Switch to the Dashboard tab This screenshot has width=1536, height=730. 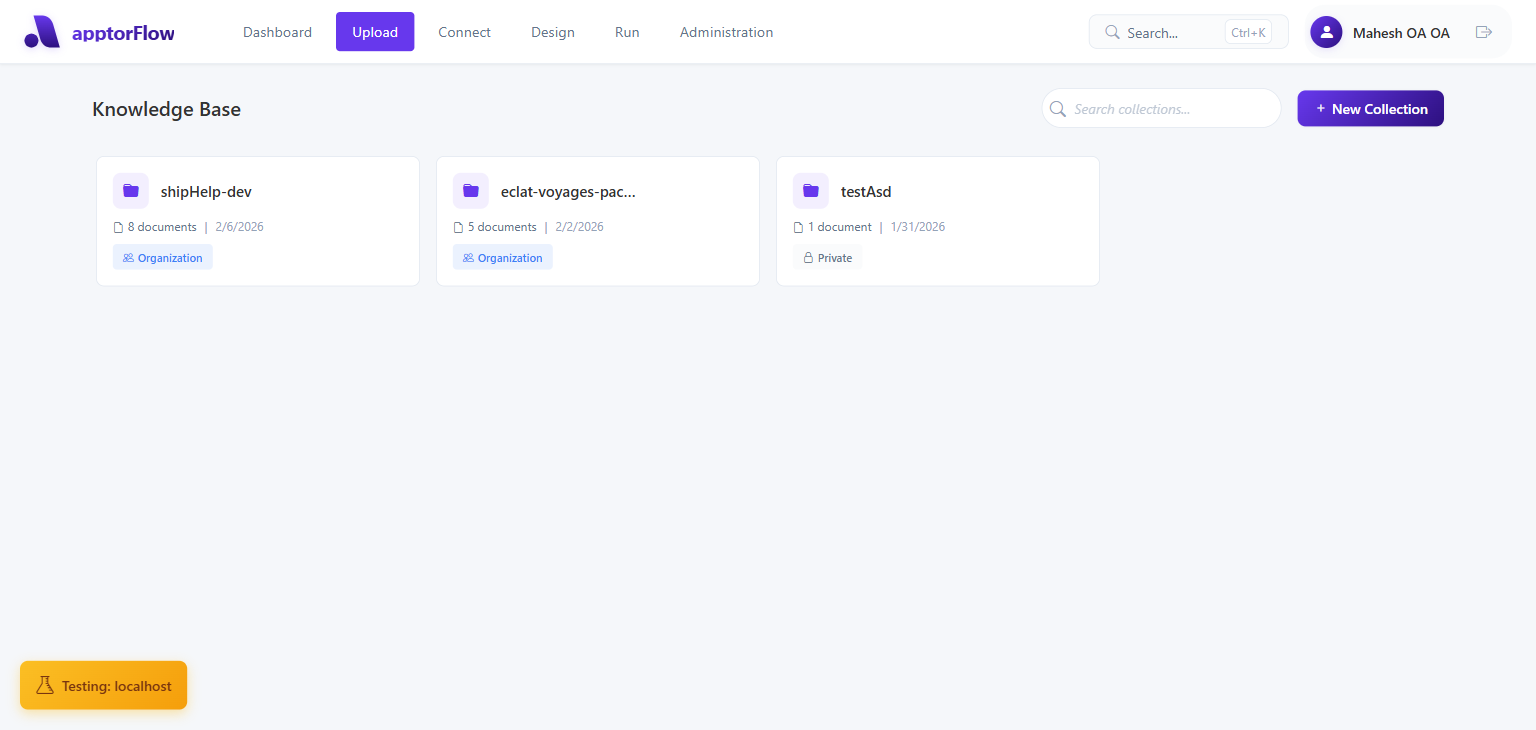(277, 31)
